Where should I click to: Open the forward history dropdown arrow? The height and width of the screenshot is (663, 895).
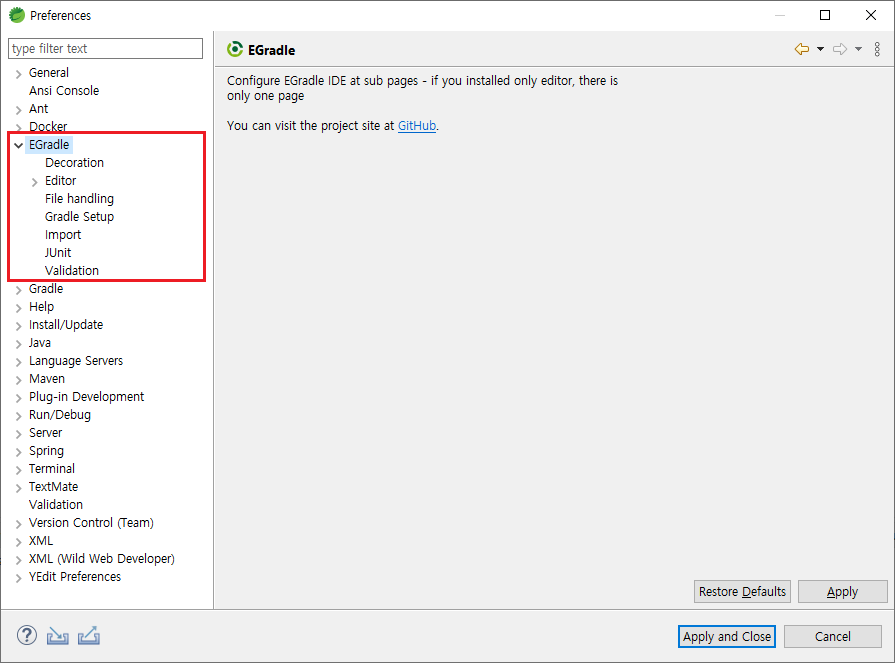(858, 49)
